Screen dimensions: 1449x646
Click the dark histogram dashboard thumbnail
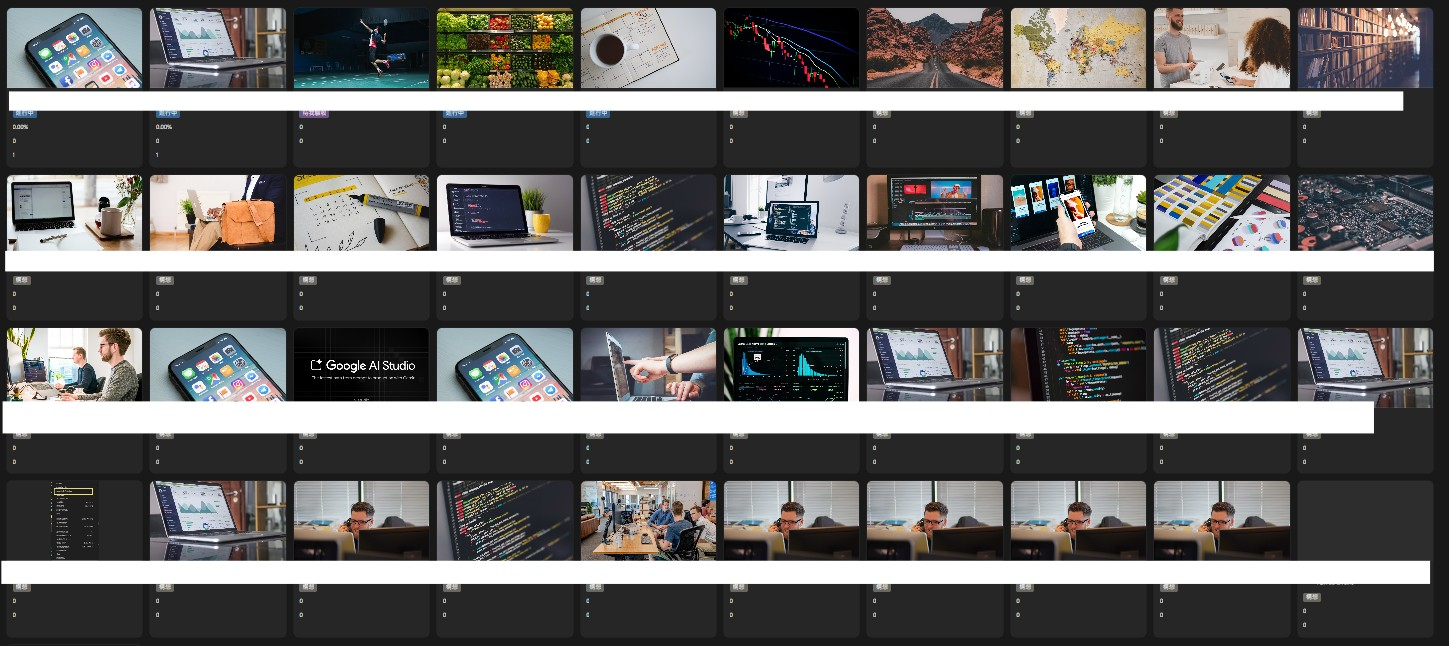click(791, 365)
